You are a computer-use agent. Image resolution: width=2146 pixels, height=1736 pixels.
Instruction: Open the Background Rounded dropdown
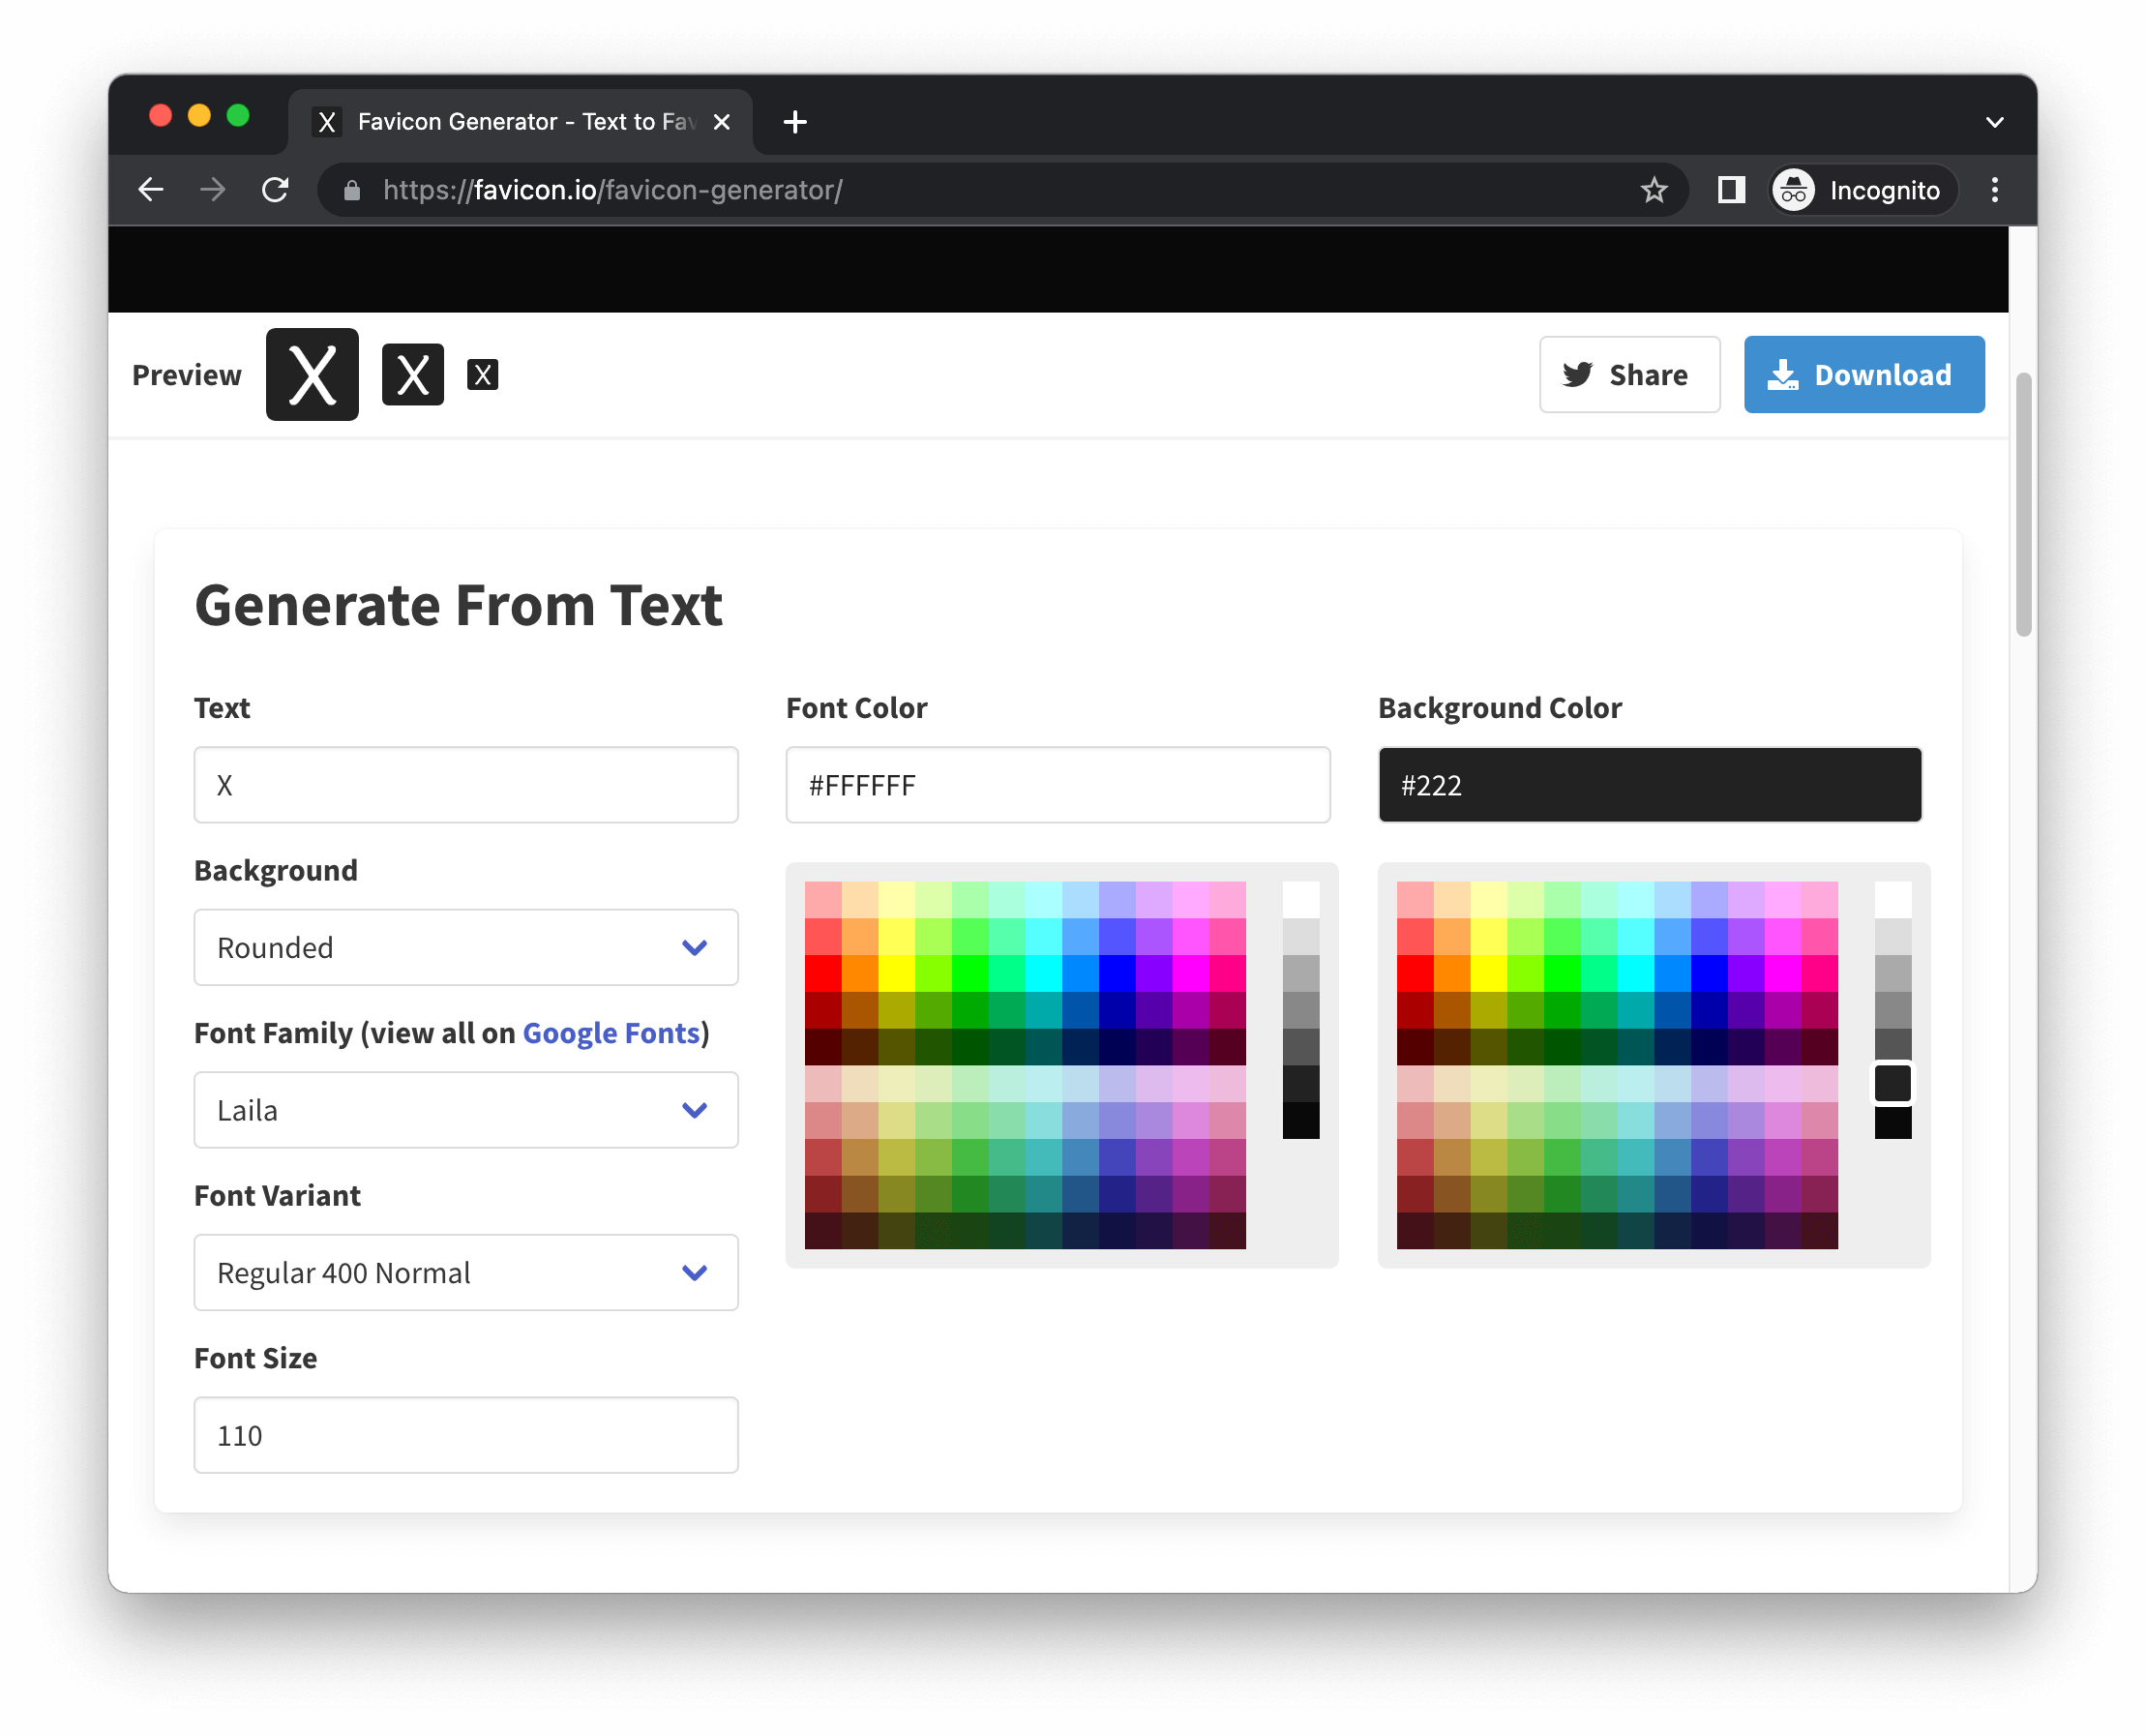pos(466,947)
